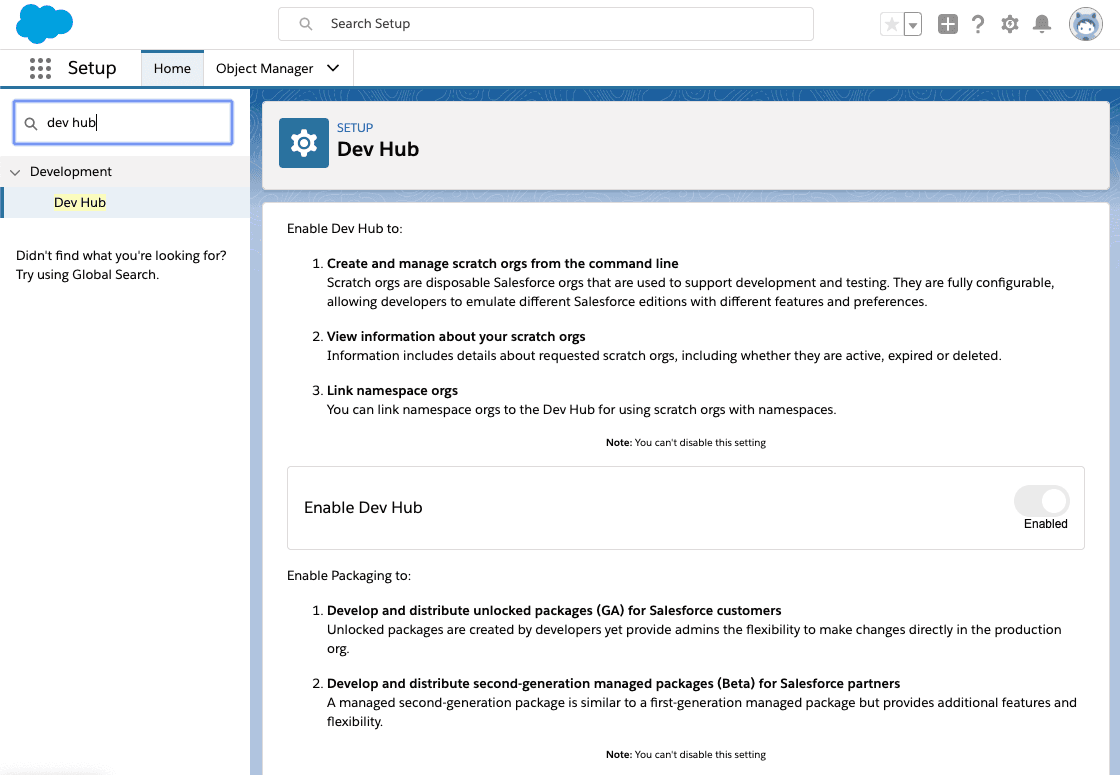Click the Quick Find box with dev hub
This screenshot has height=775, width=1120.
pos(135,123)
